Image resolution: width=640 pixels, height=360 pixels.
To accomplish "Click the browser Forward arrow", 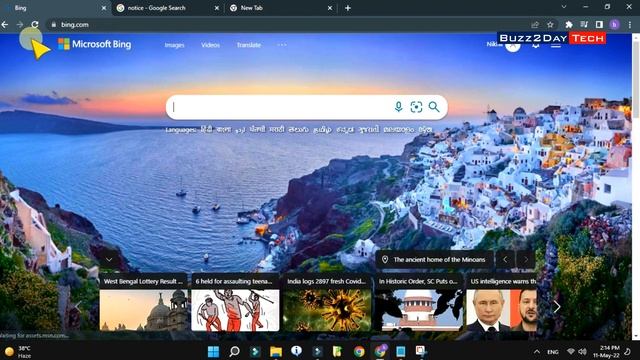I will coord(20,24).
